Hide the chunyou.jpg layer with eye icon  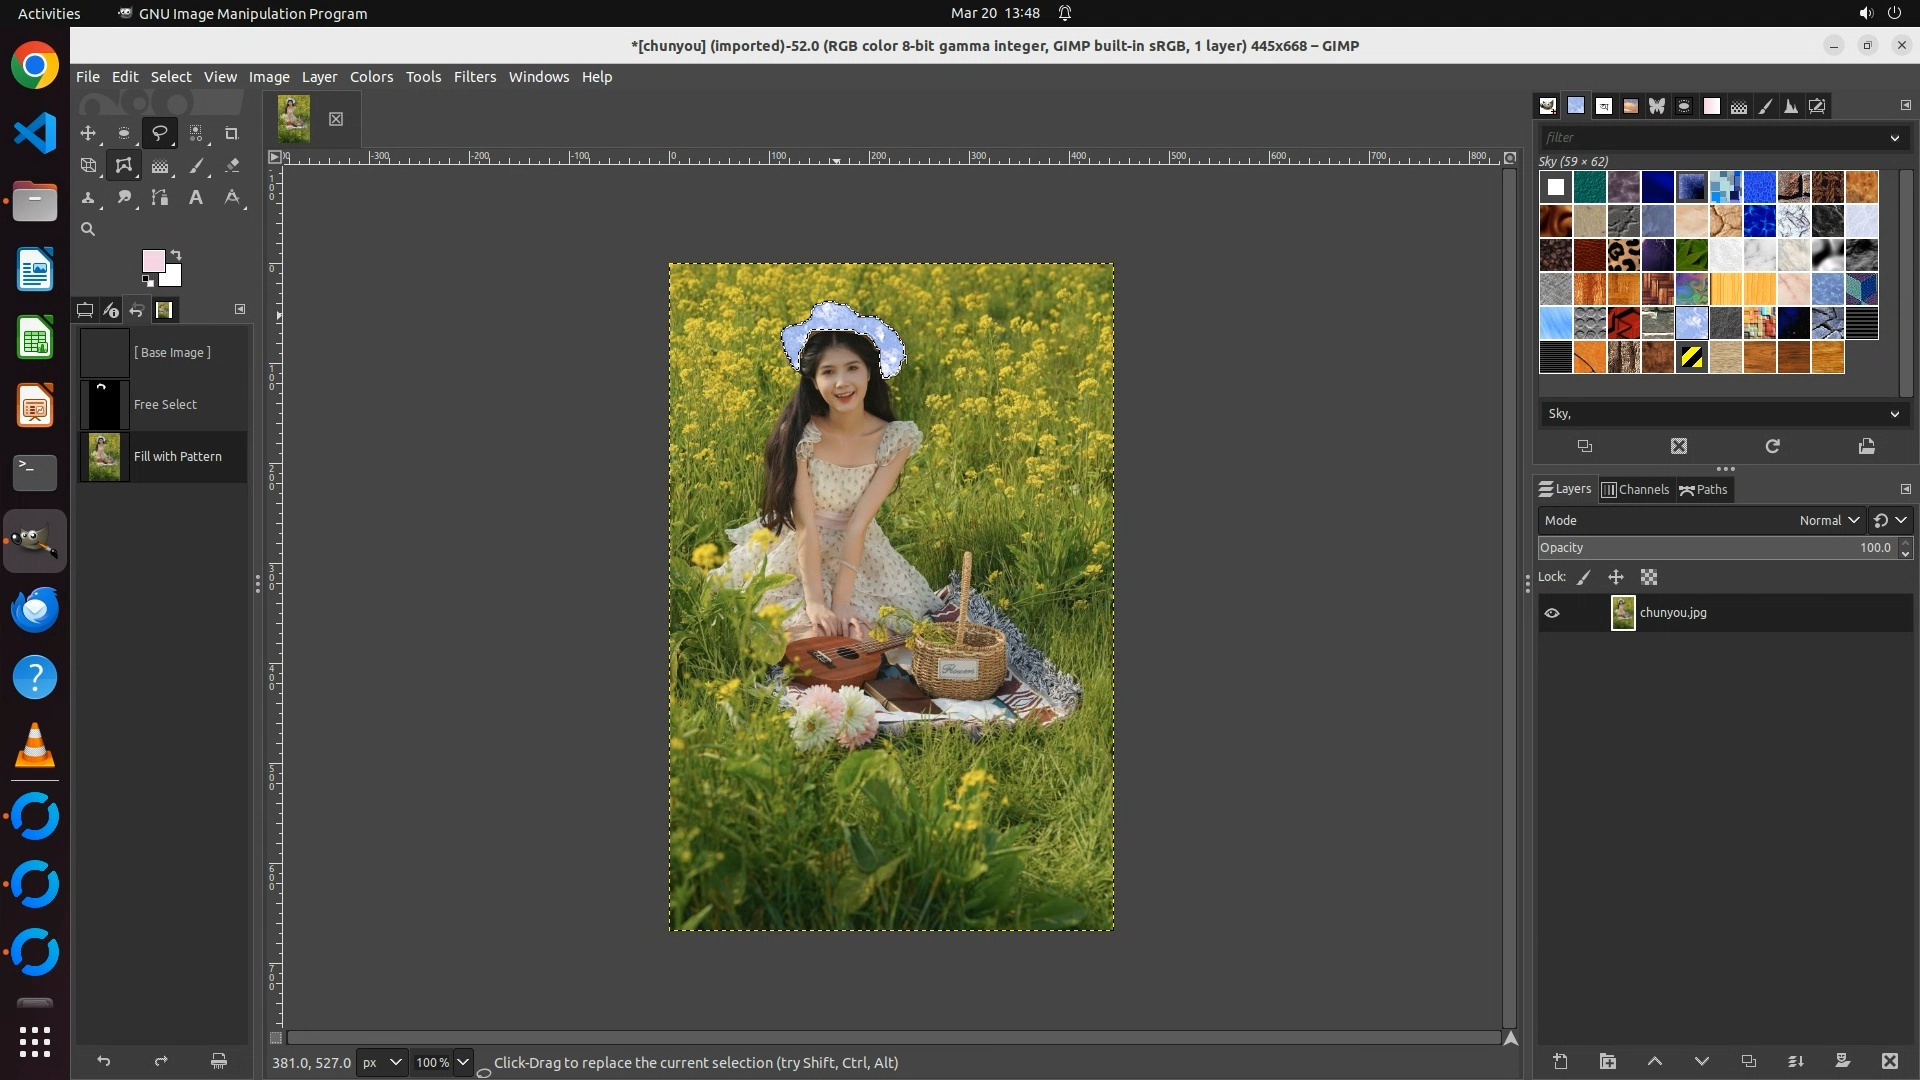click(x=1552, y=613)
